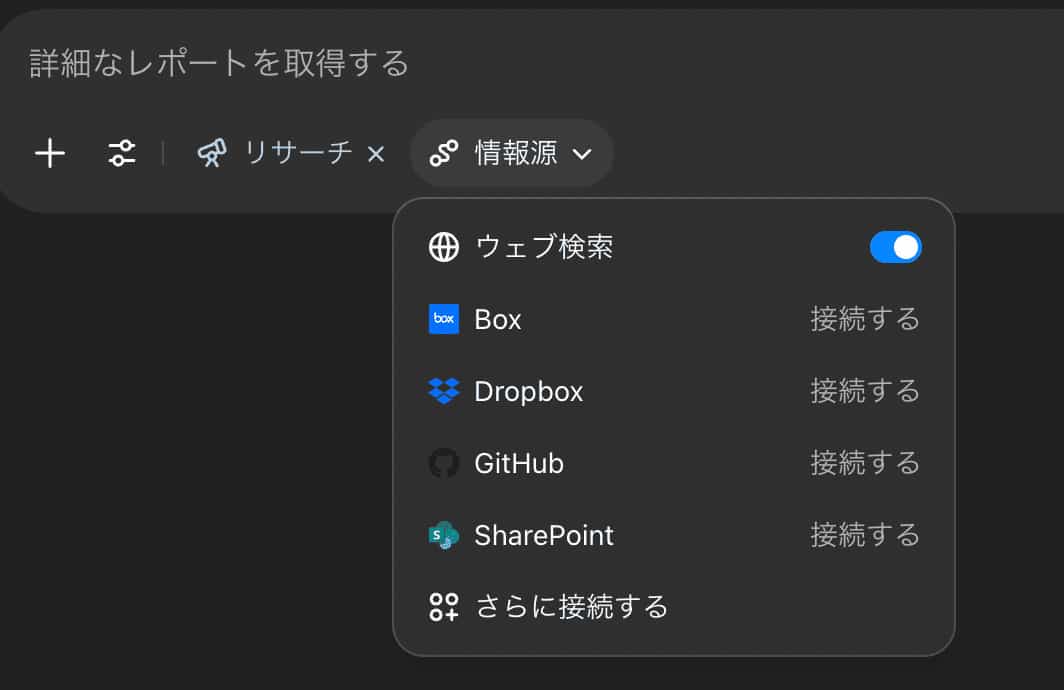Click the 情報源 button label
1064x690 pixels.
click(516, 153)
